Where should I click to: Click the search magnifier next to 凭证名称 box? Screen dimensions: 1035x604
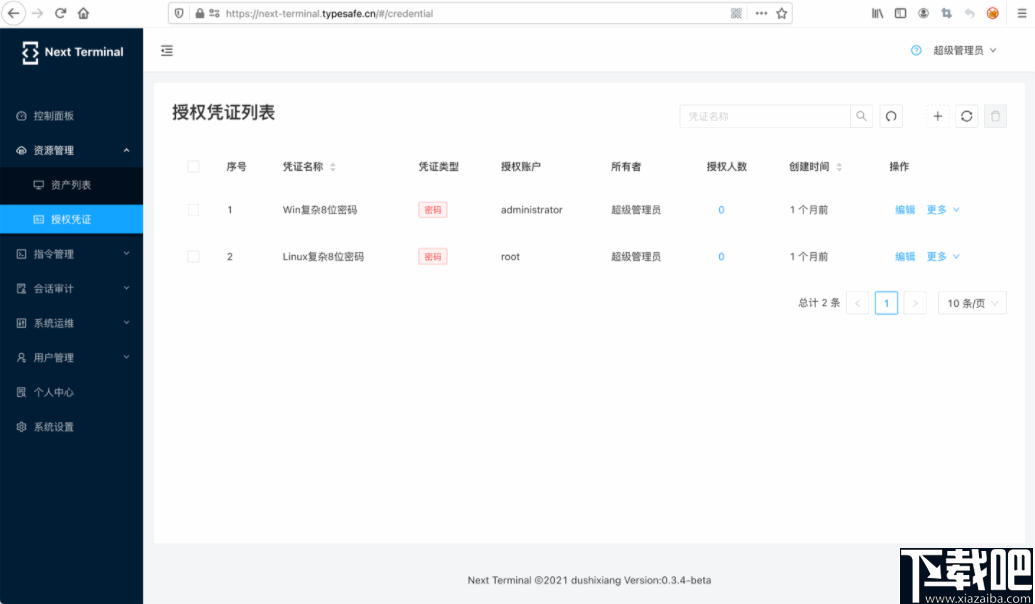coord(861,116)
